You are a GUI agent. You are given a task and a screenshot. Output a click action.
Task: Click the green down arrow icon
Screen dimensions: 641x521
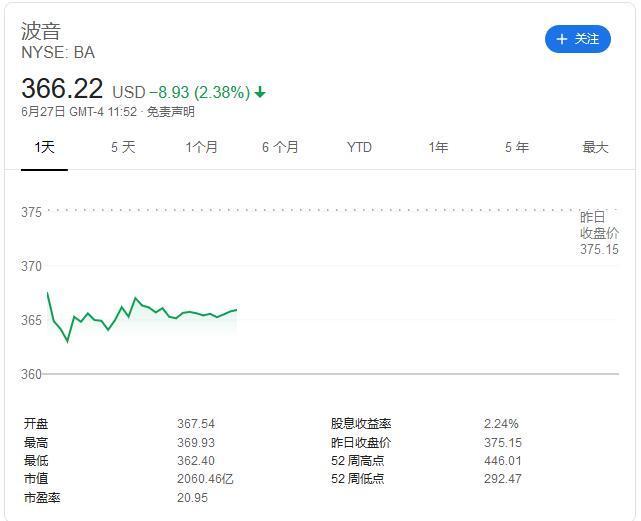pos(260,92)
